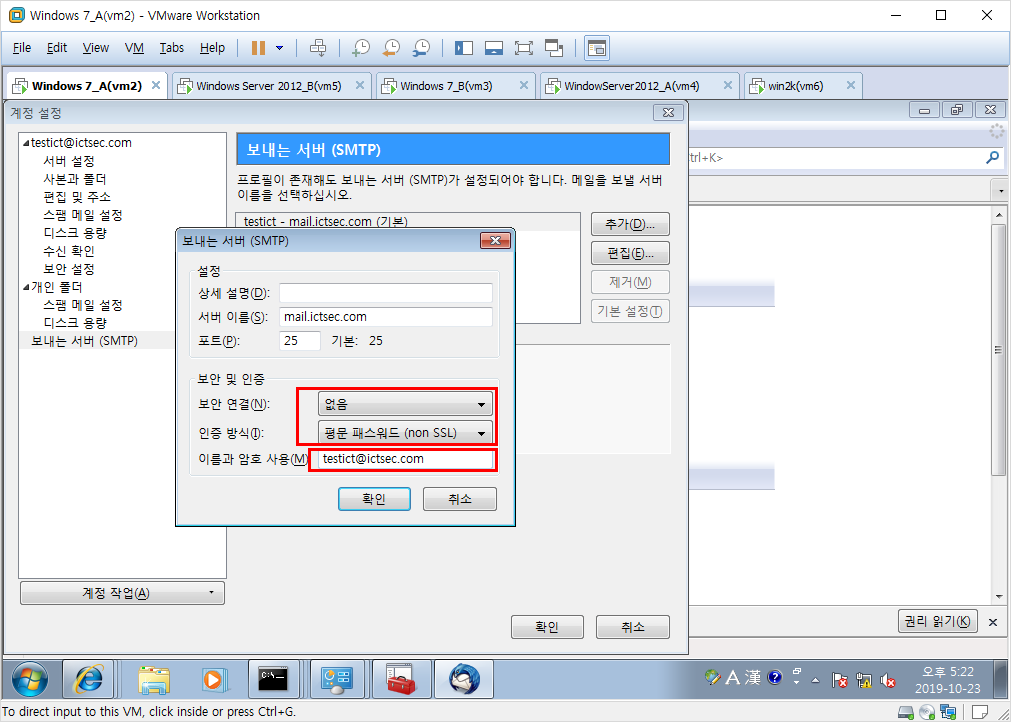Click the Action Center flag tray icon

pos(839,679)
